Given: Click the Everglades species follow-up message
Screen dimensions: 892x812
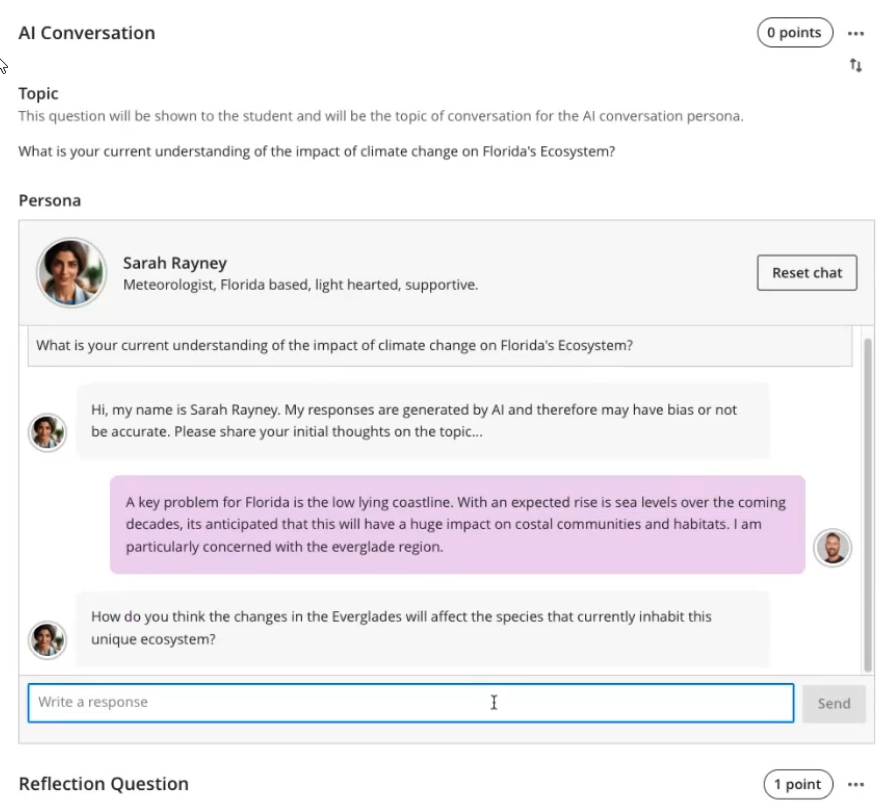Looking at the screenshot, I should pos(423,628).
